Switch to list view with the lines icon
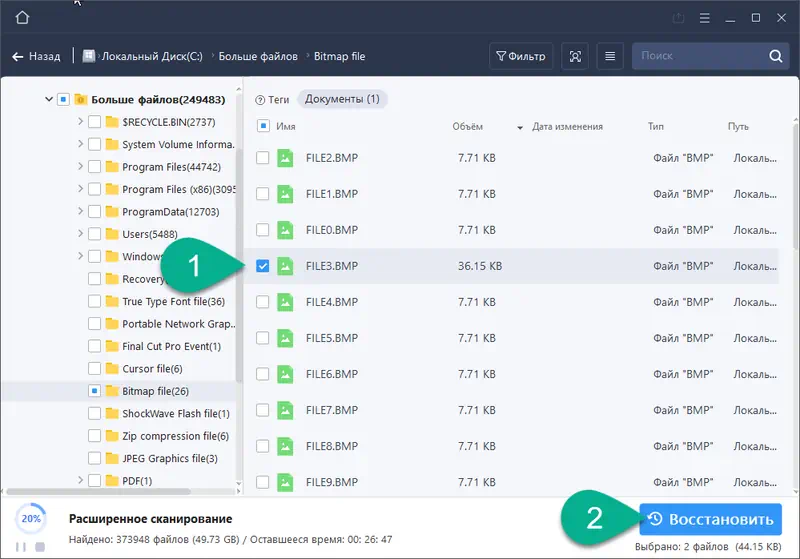Viewport: 800px width, 559px height. click(609, 57)
